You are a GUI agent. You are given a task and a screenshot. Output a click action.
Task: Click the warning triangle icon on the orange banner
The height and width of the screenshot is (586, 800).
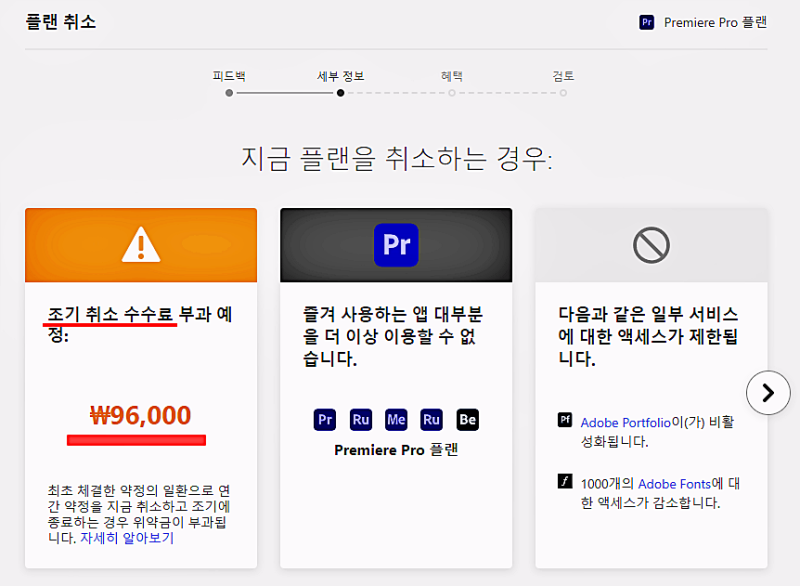[141, 244]
